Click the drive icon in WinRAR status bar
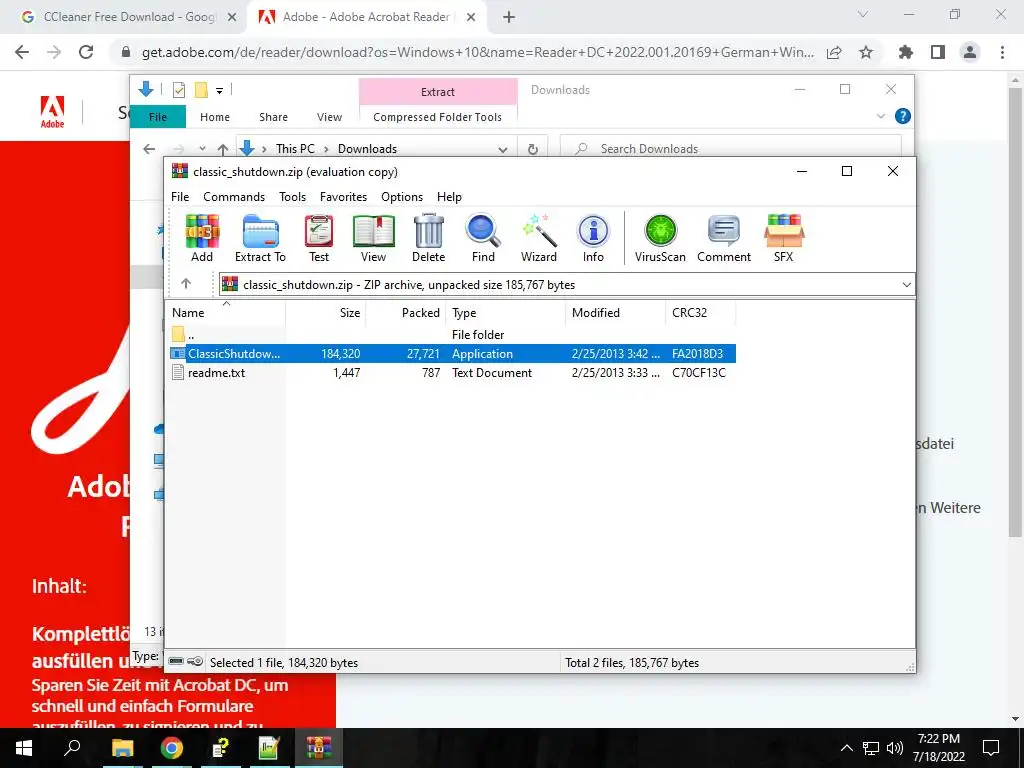 point(176,662)
